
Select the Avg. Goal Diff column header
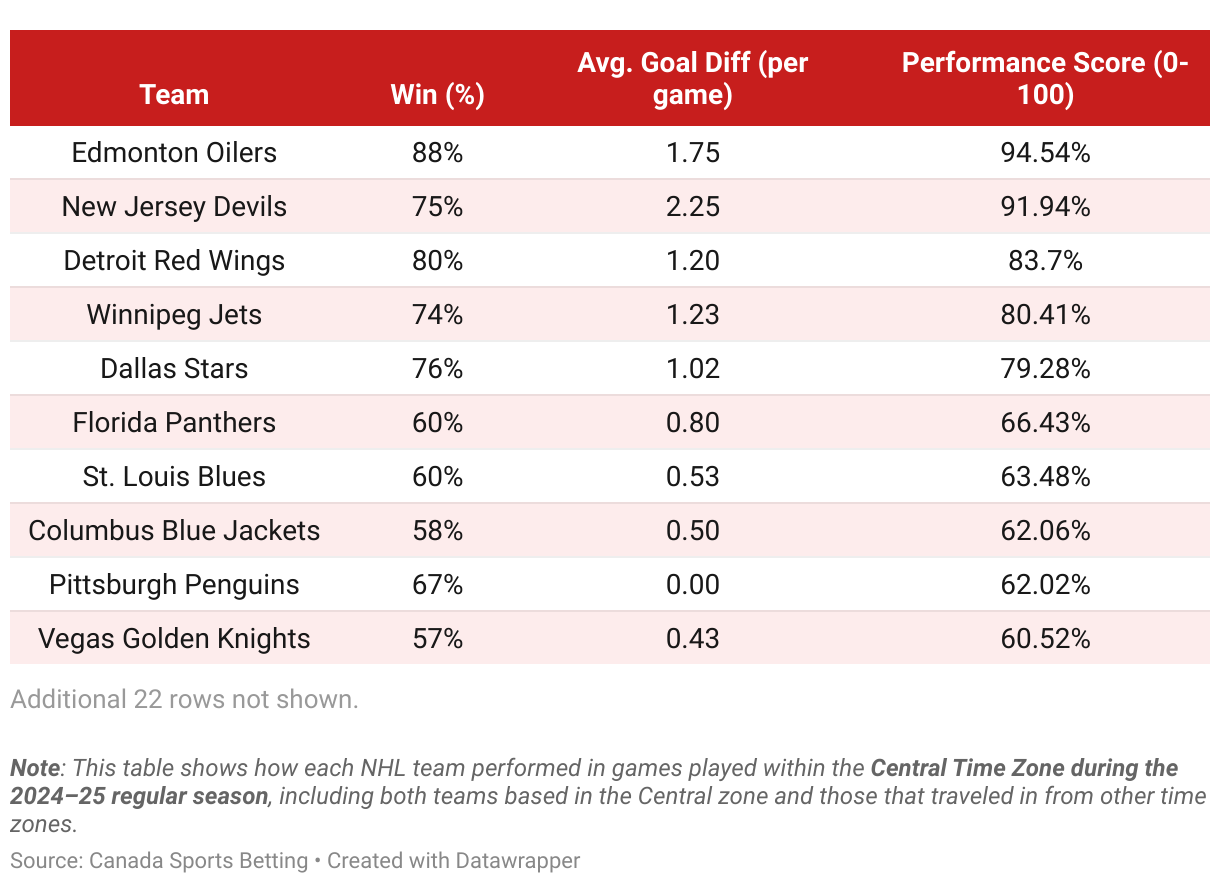tap(693, 79)
